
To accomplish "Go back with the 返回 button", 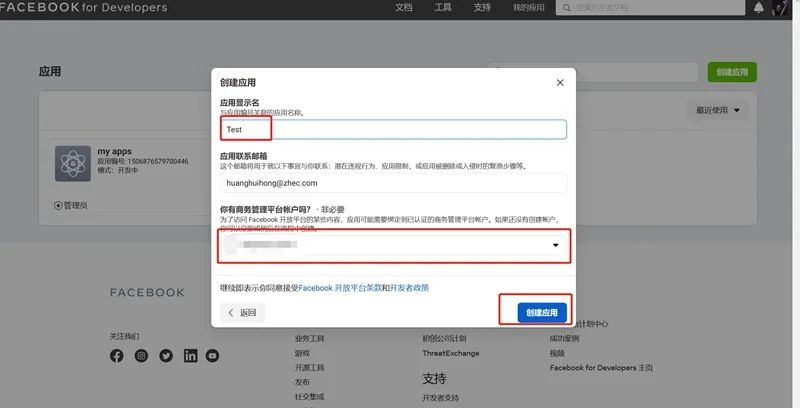I will 242,313.
